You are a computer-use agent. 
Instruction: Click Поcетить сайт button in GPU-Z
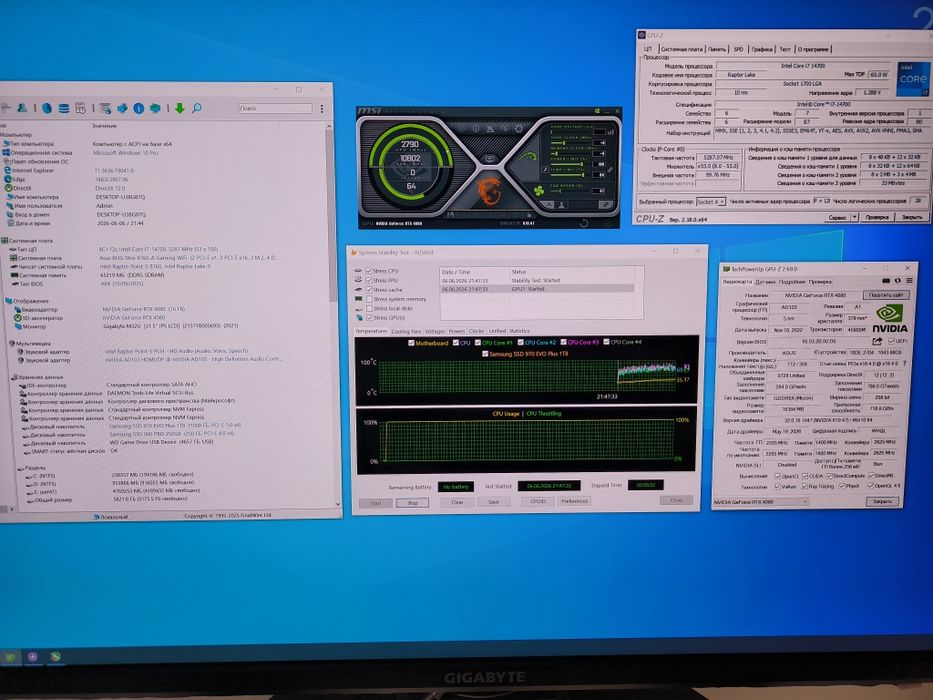point(885,295)
